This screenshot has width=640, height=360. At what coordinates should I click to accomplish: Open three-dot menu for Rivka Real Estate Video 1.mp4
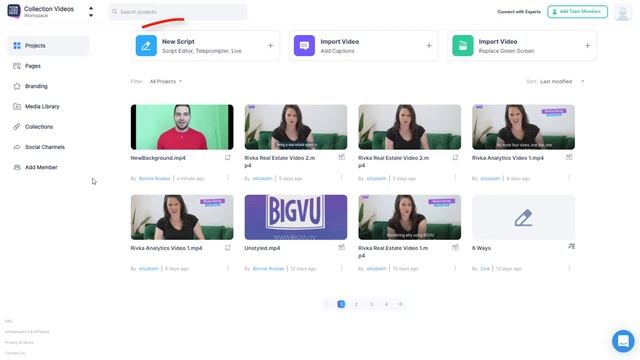pyautogui.click(x=456, y=268)
